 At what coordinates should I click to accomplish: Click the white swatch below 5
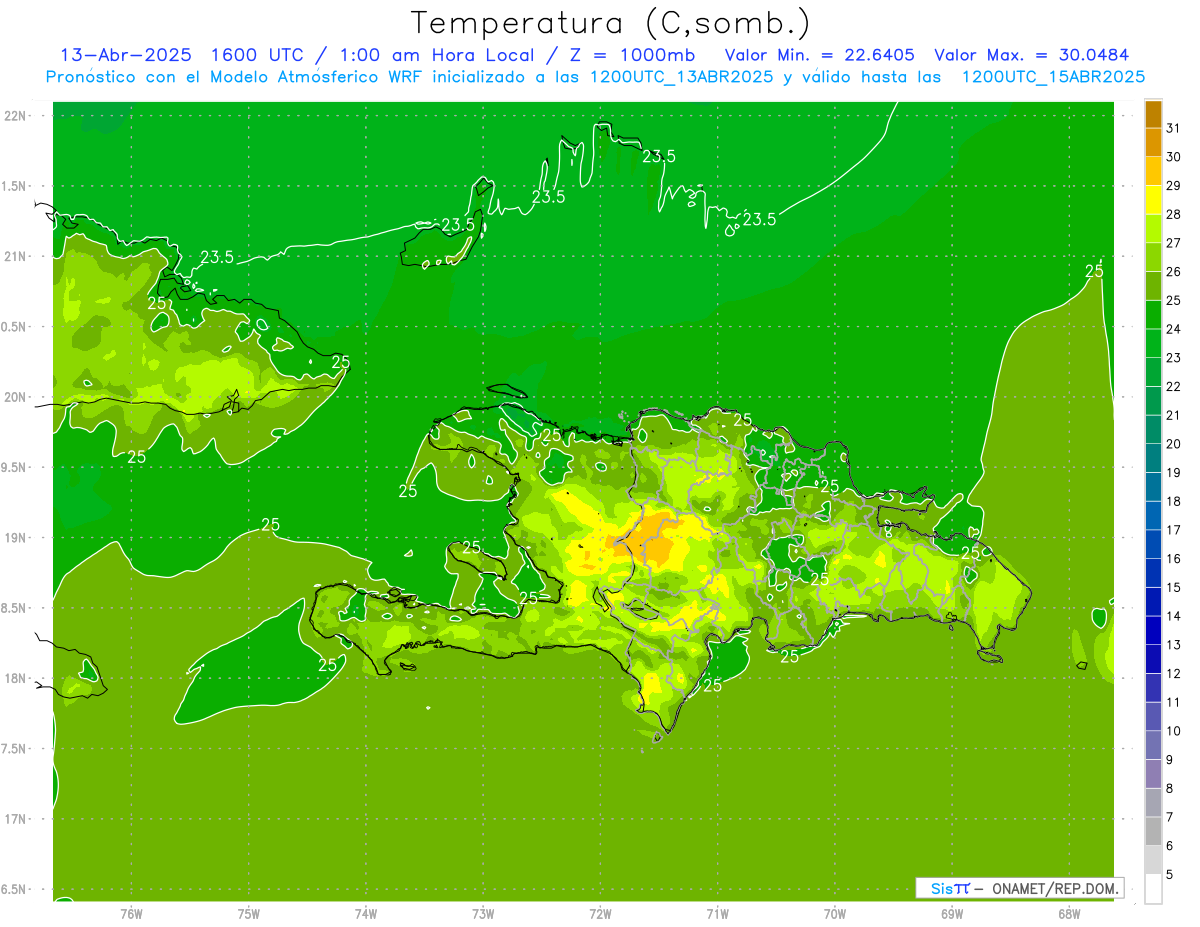tap(1153, 889)
